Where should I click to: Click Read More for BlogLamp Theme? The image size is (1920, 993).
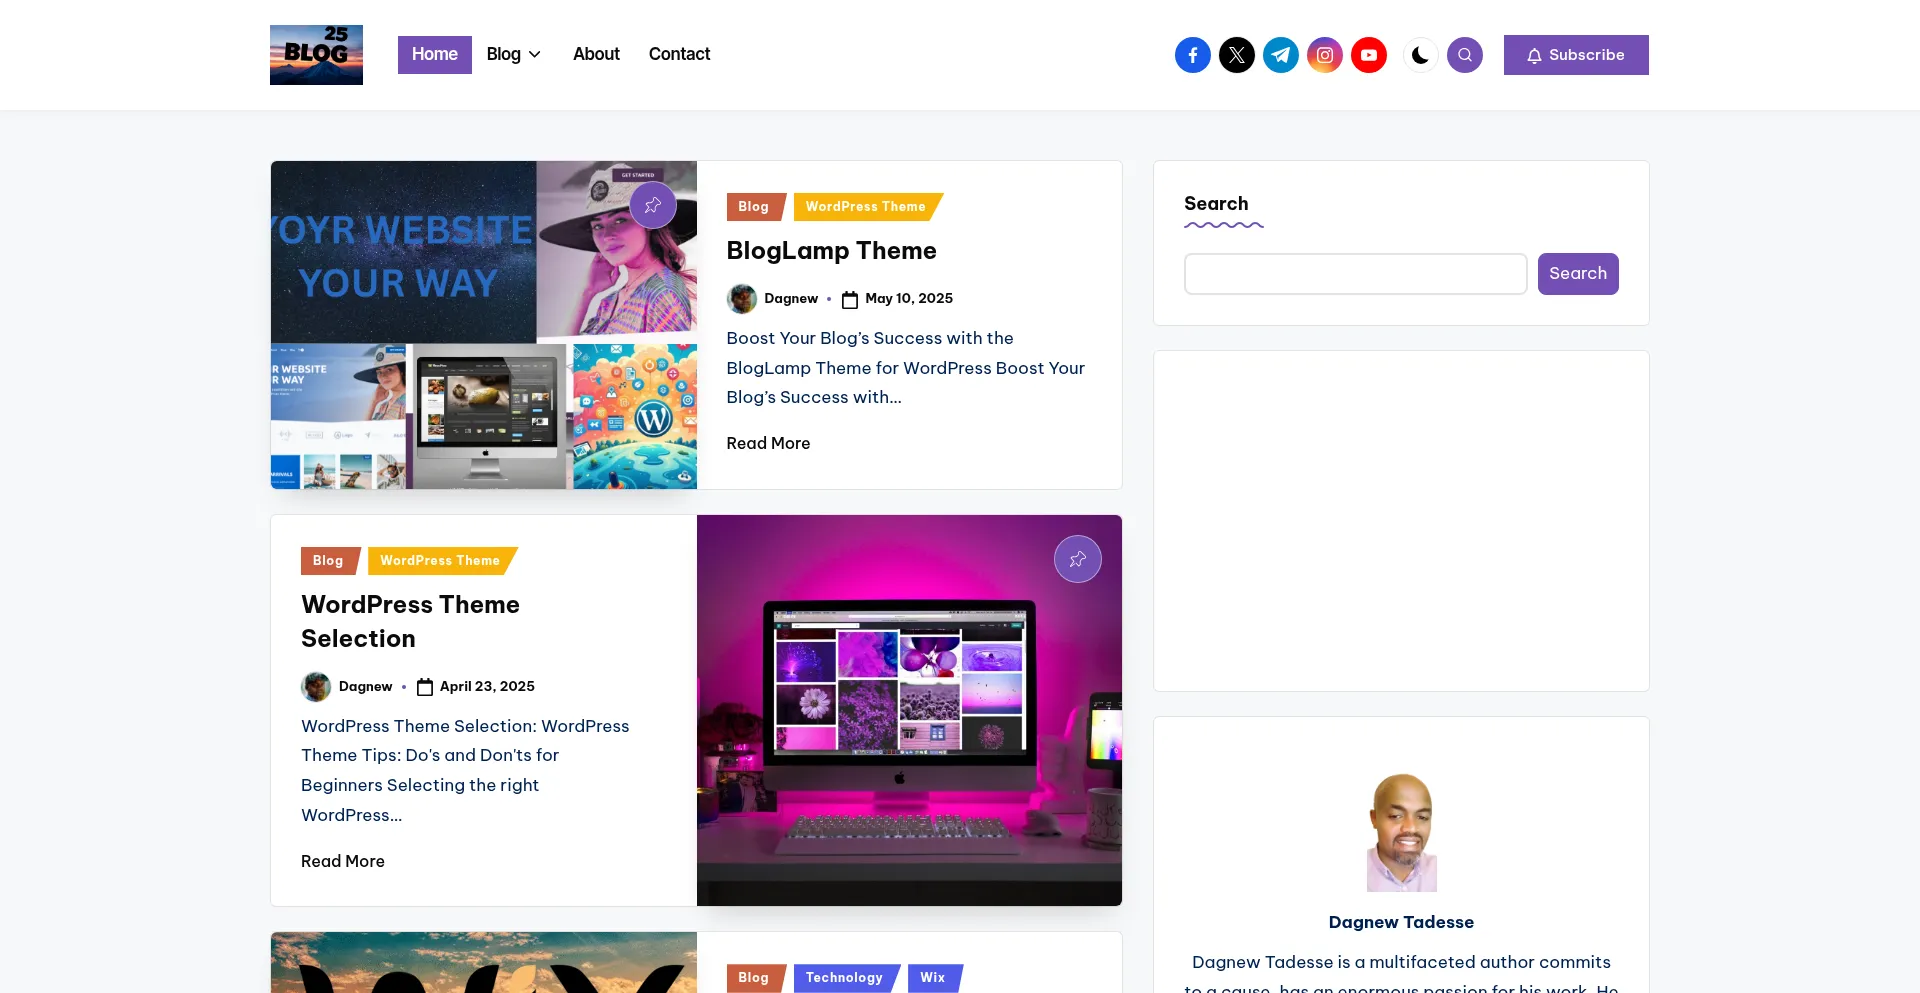click(x=768, y=443)
